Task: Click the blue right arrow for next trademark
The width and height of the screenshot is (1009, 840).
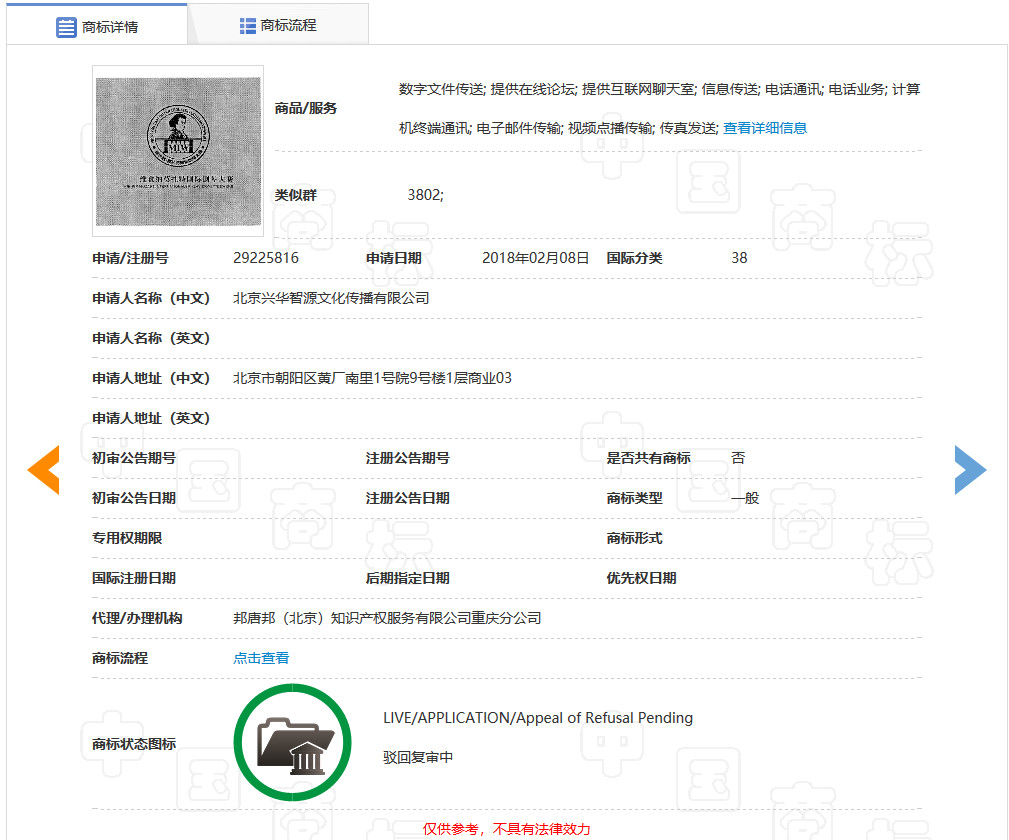Action: (x=969, y=469)
